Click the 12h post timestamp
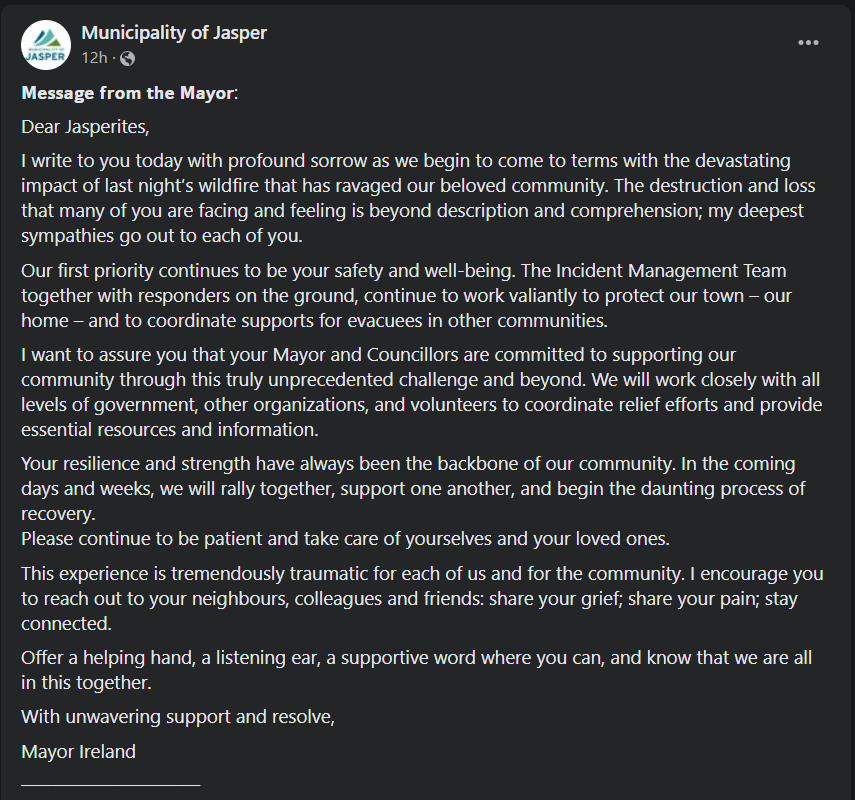 (x=93, y=58)
